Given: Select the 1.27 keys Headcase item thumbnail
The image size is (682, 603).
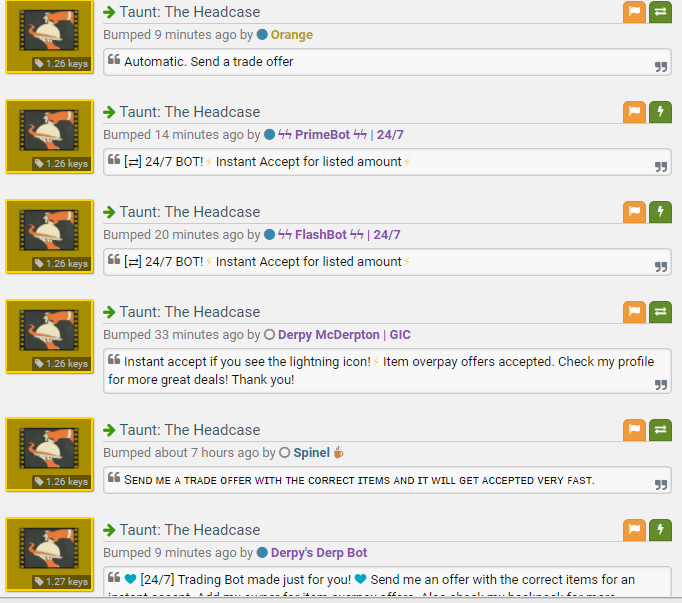Looking at the screenshot, I should tap(50, 554).
